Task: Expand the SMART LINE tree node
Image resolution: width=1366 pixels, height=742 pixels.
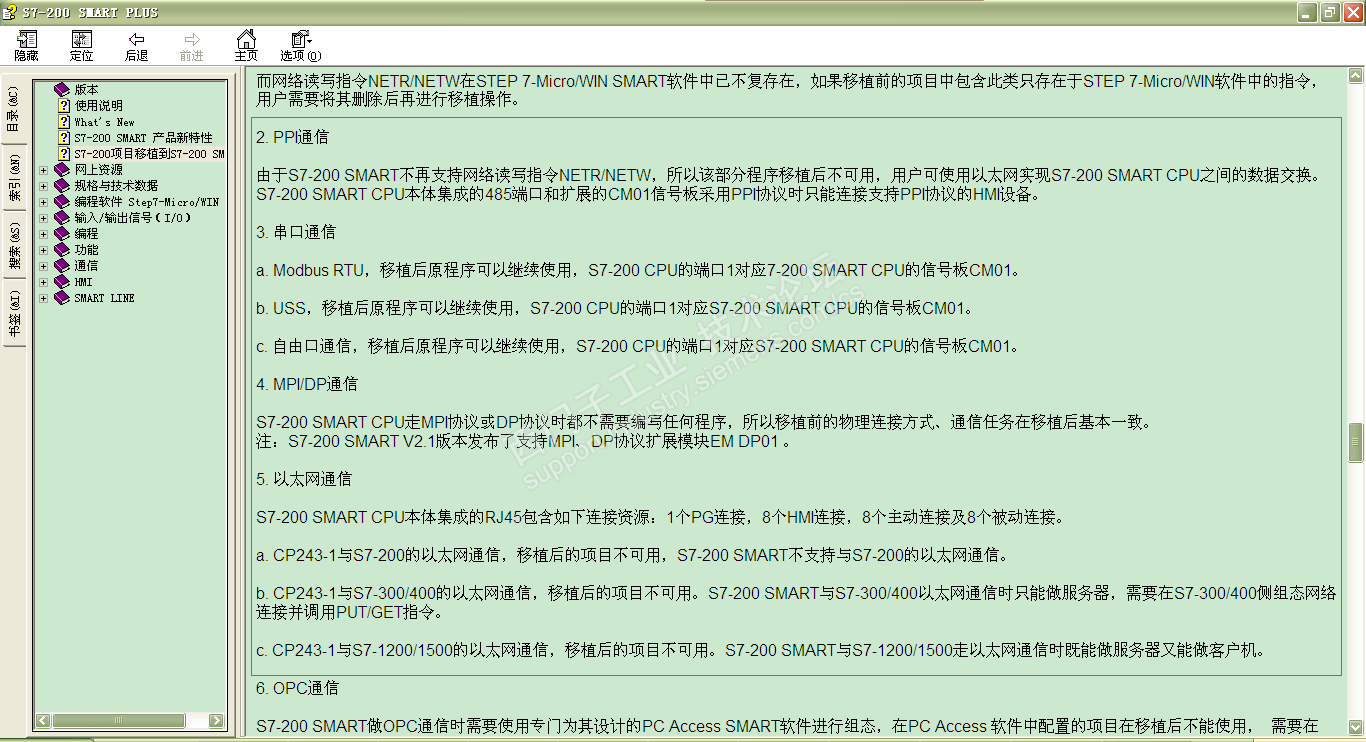Action: 44,298
